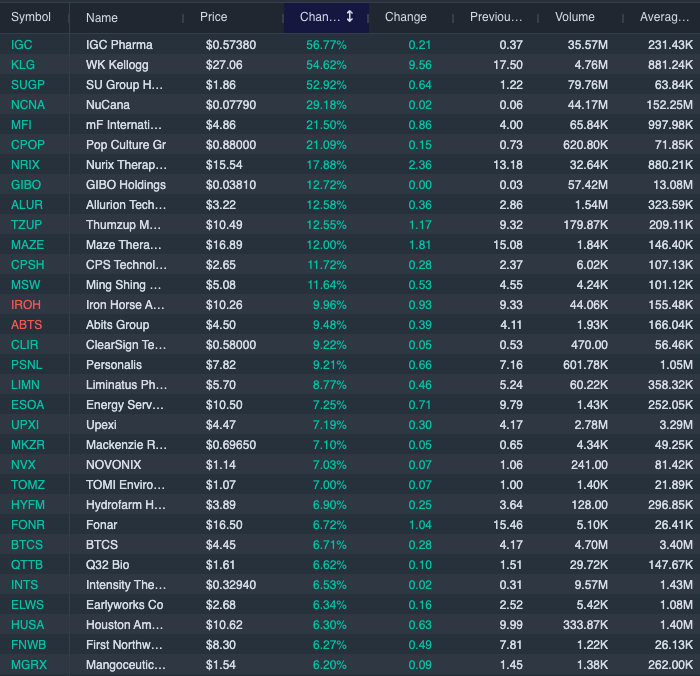Open the IGC ticker symbol
The height and width of the screenshot is (676, 700).
pyautogui.click(x=21, y=45)
